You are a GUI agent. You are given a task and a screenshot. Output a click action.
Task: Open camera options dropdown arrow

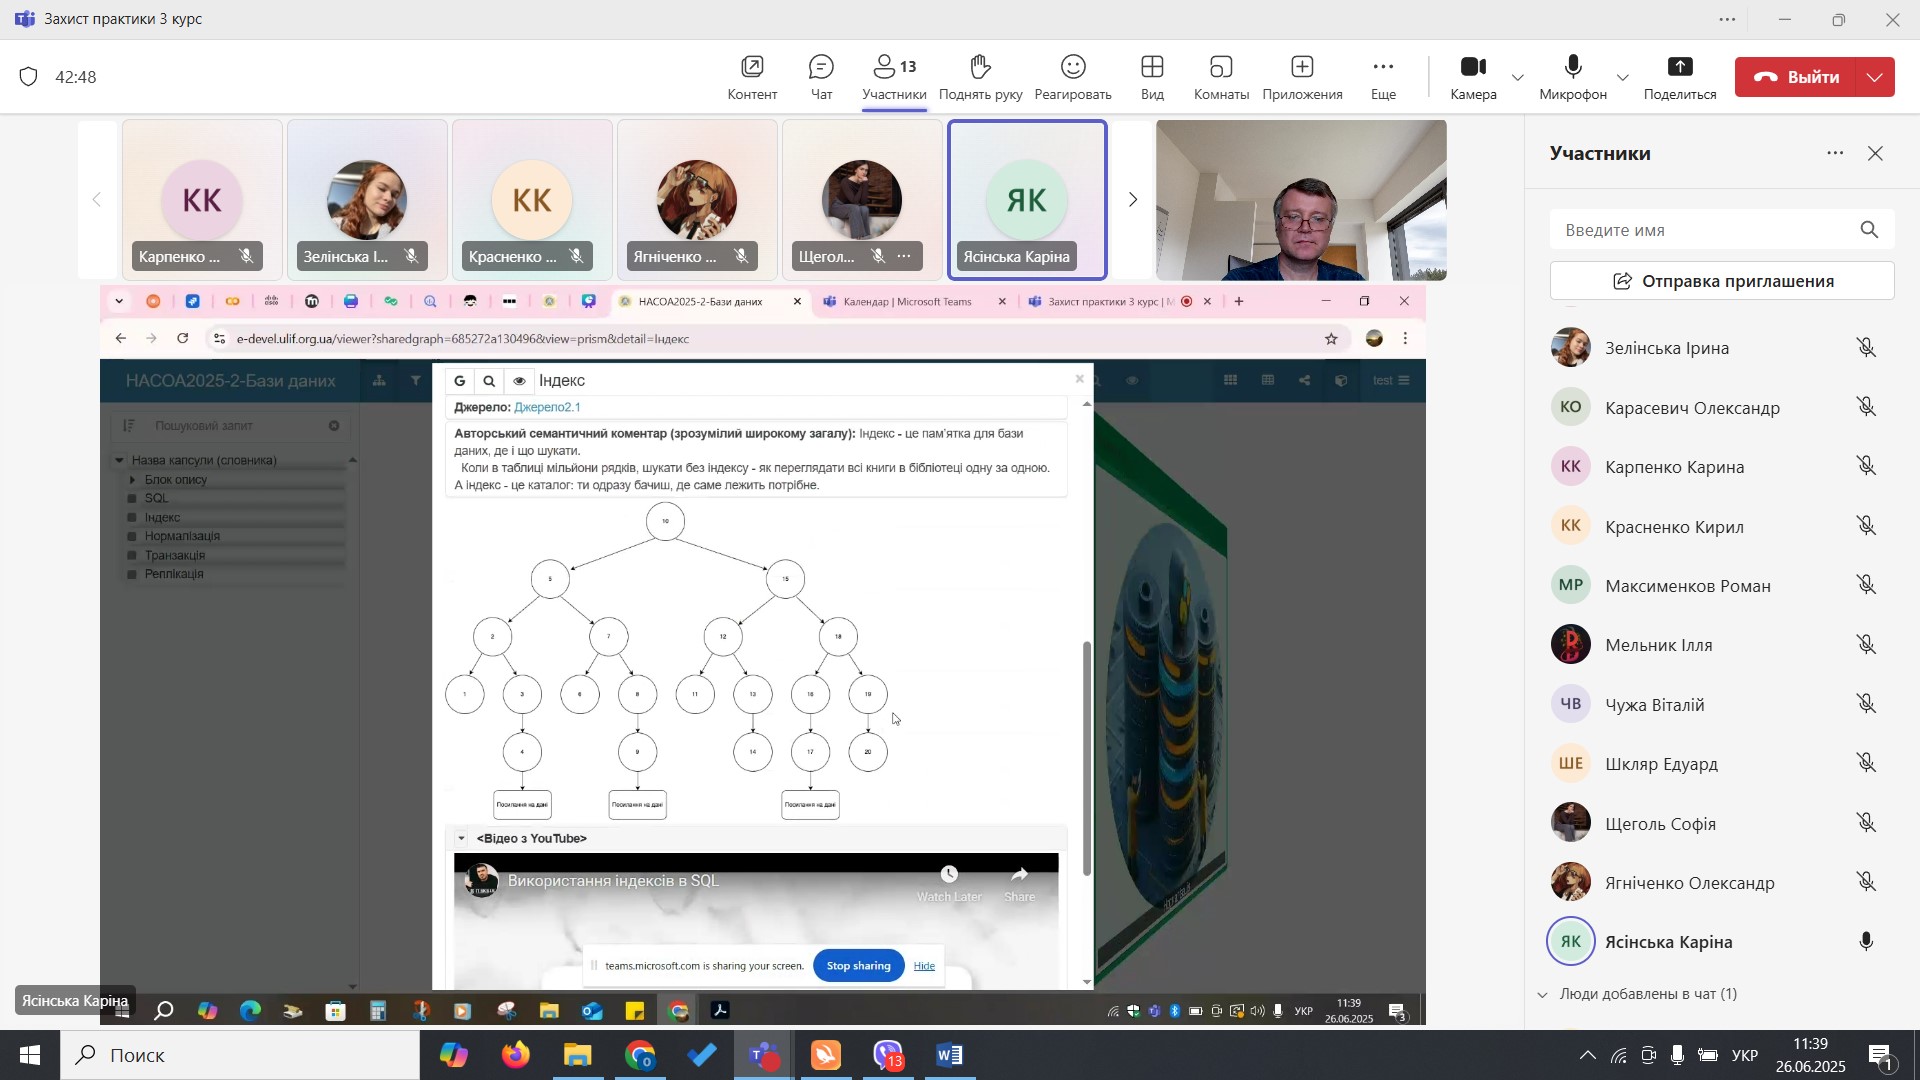[x=1518, y=78]
